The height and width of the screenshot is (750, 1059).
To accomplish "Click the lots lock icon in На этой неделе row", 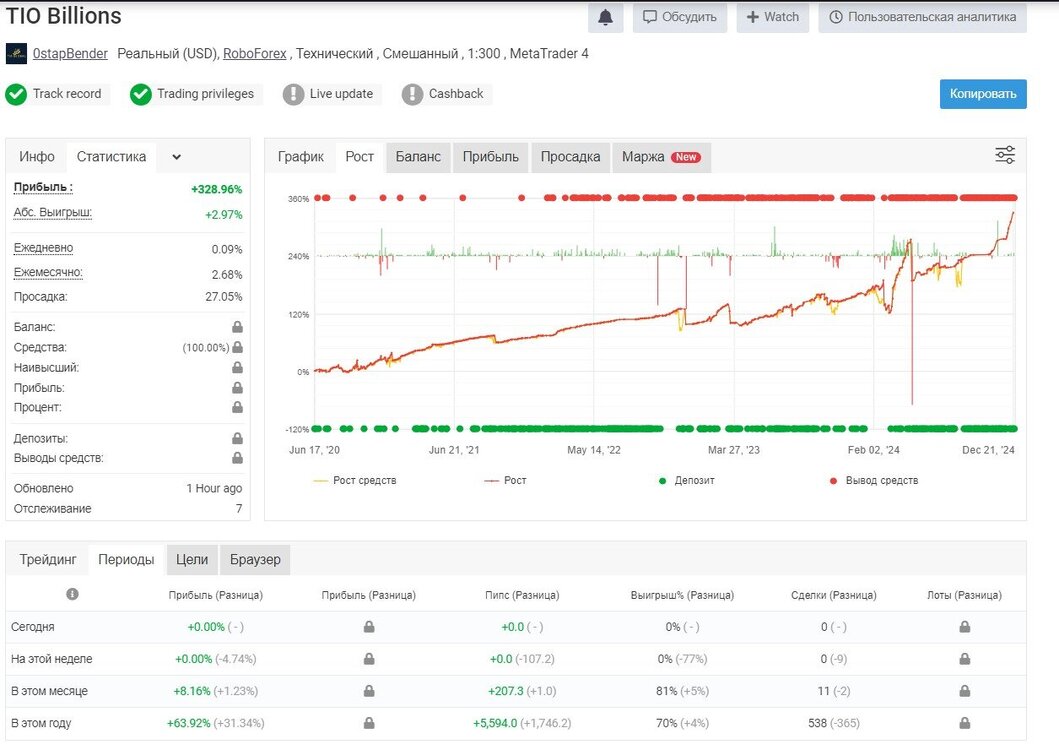I will pyautogui.click(x=964, y=659).
